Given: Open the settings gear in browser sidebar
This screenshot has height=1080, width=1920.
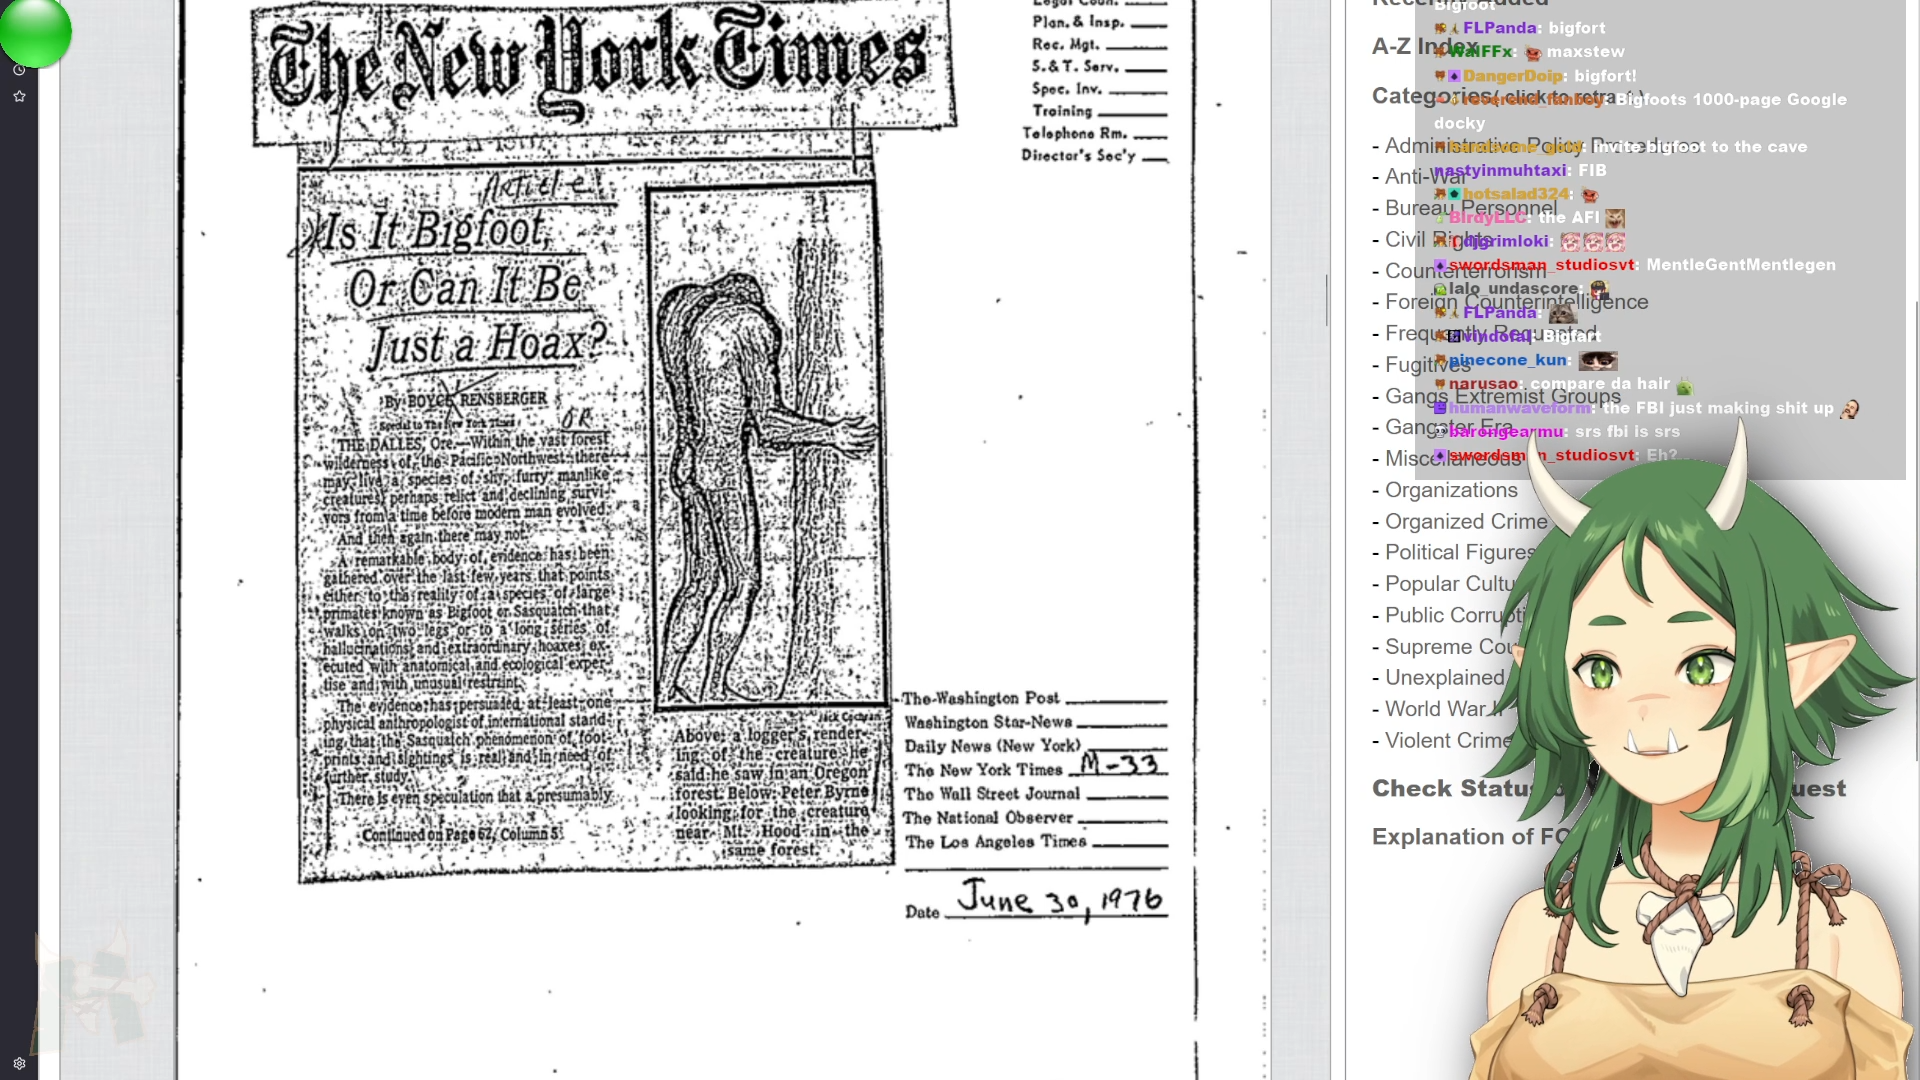Looking at the screenshot, I should click(19, 1063).
